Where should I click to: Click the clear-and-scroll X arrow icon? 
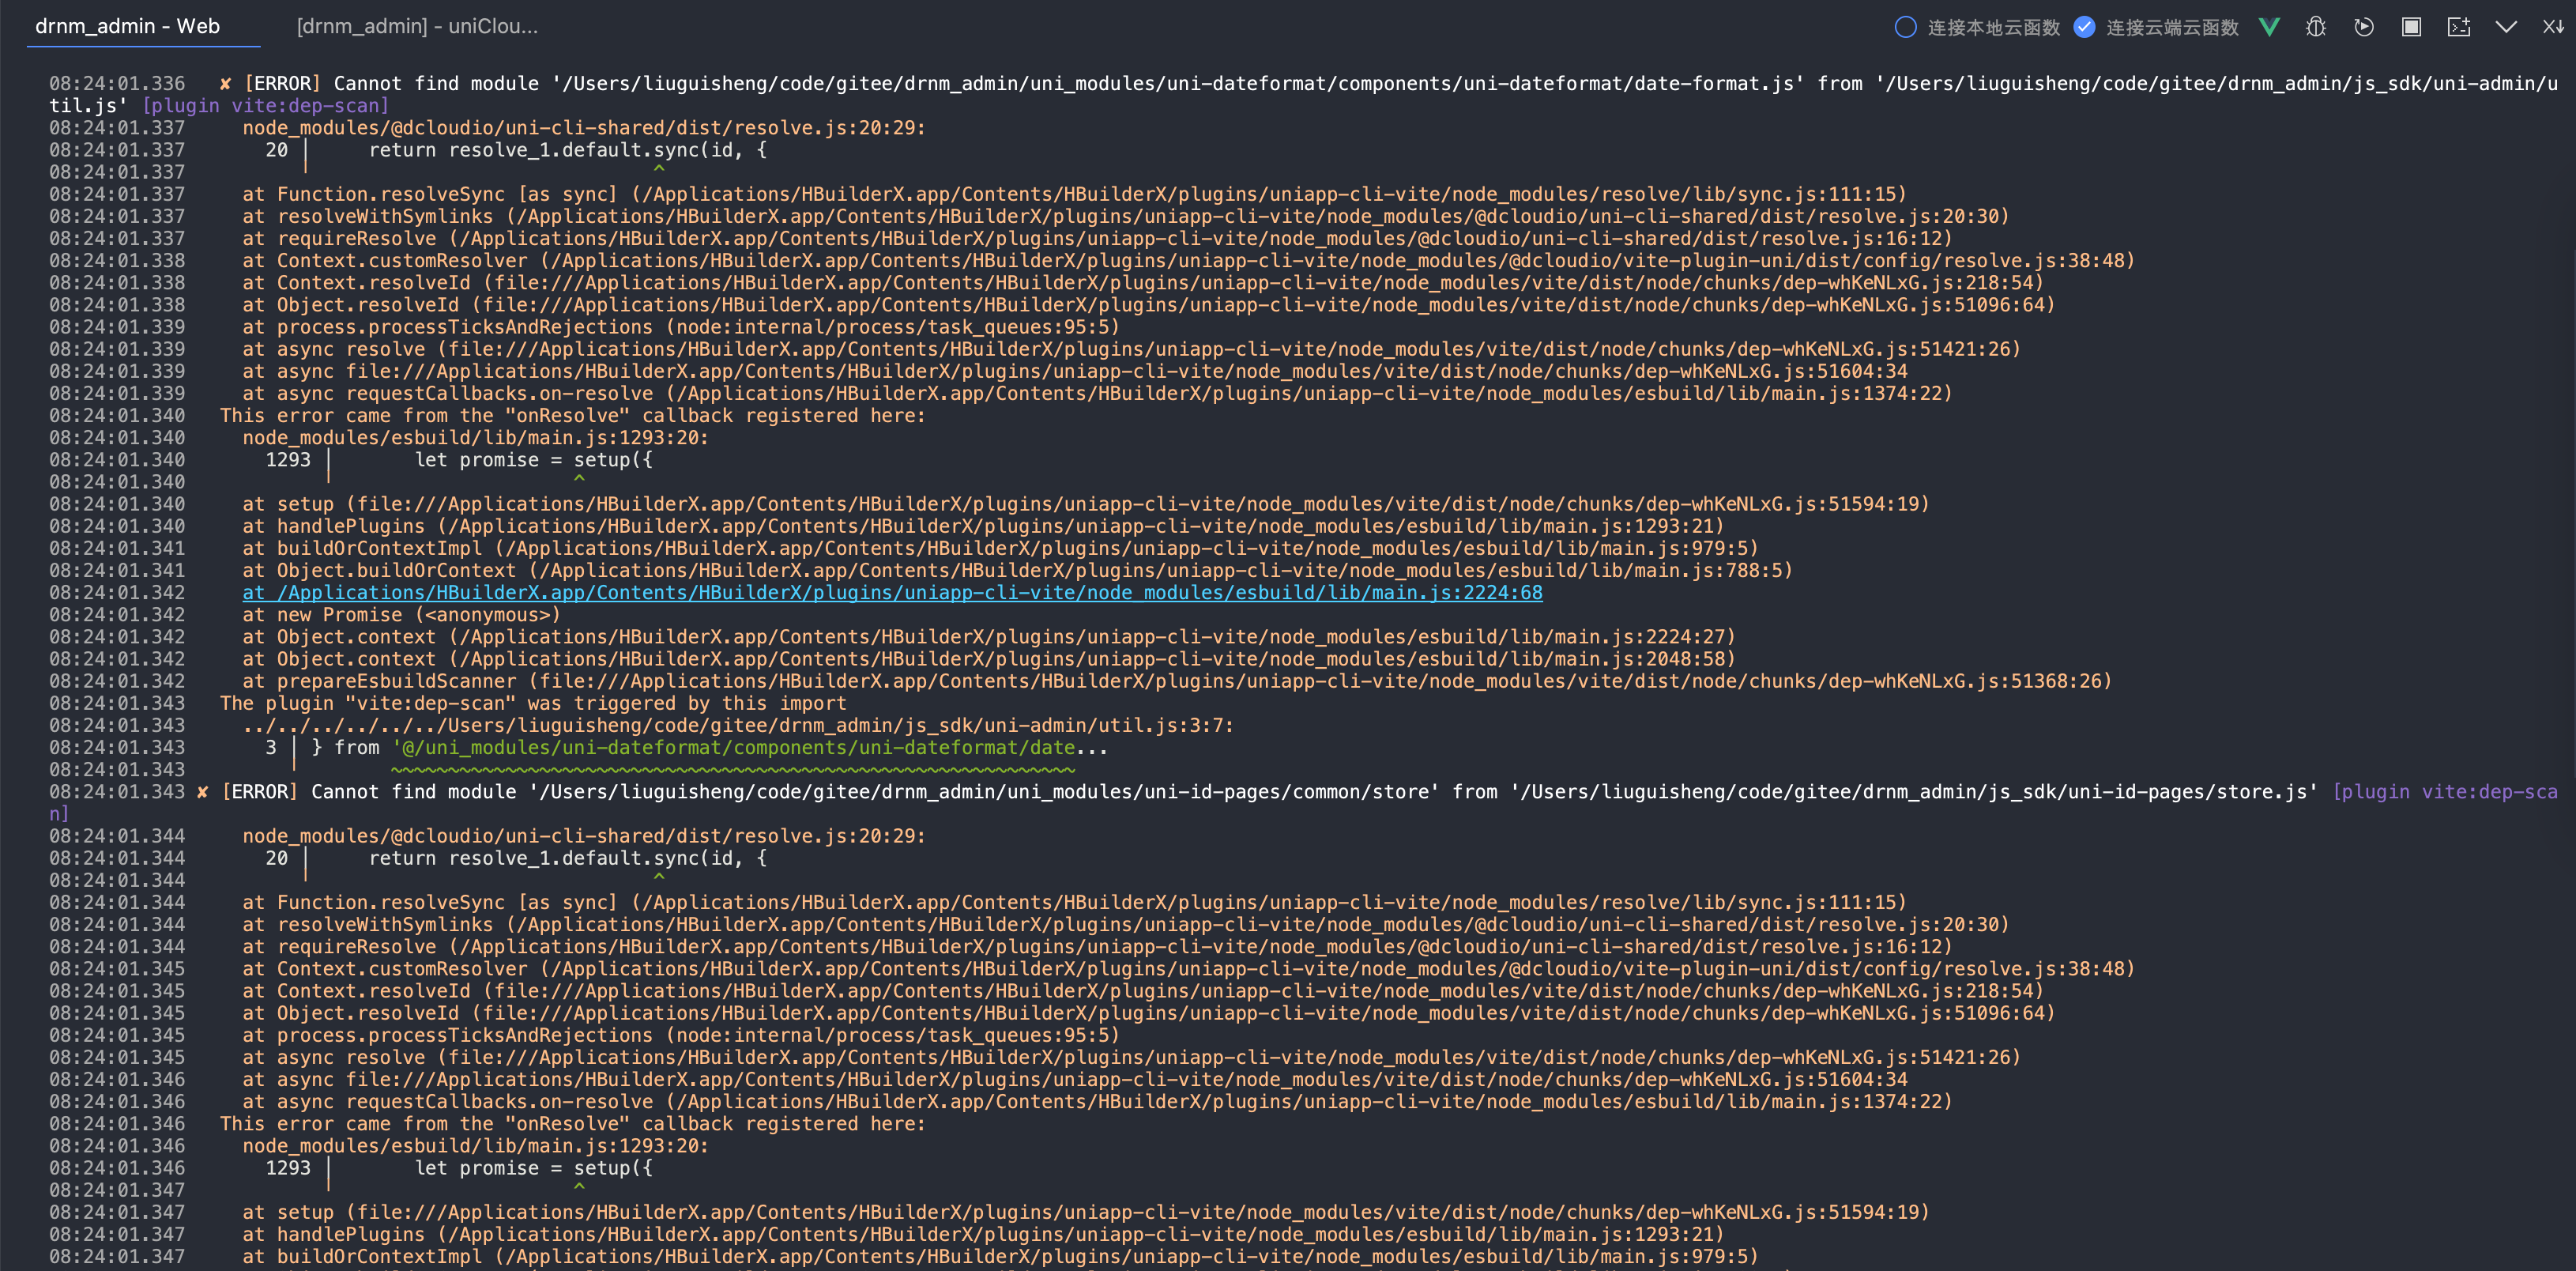[x=2553, y=27]
